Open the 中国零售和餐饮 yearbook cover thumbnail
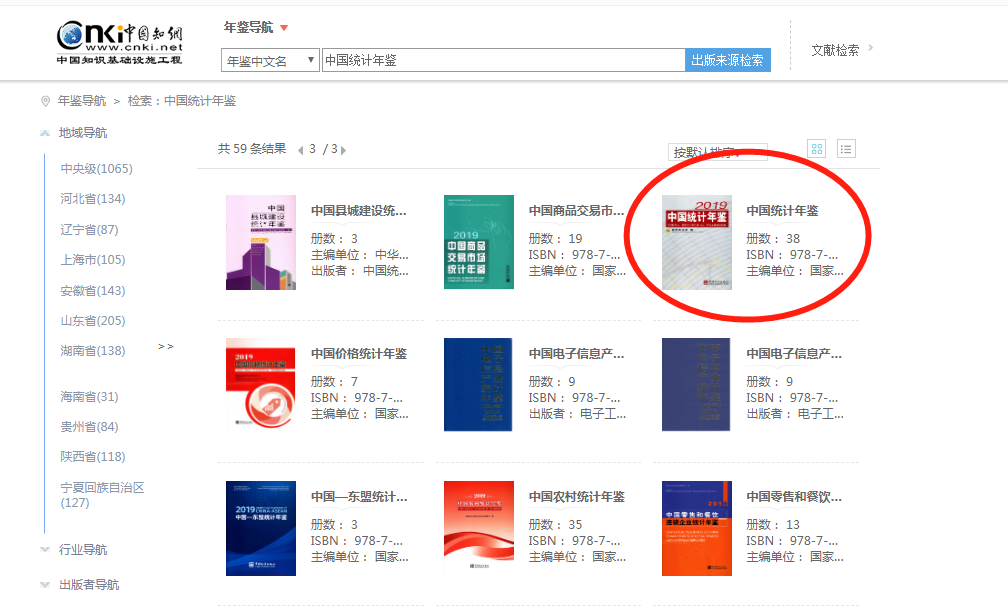This screenshot has height=610, width=1008. pos(697,528)
